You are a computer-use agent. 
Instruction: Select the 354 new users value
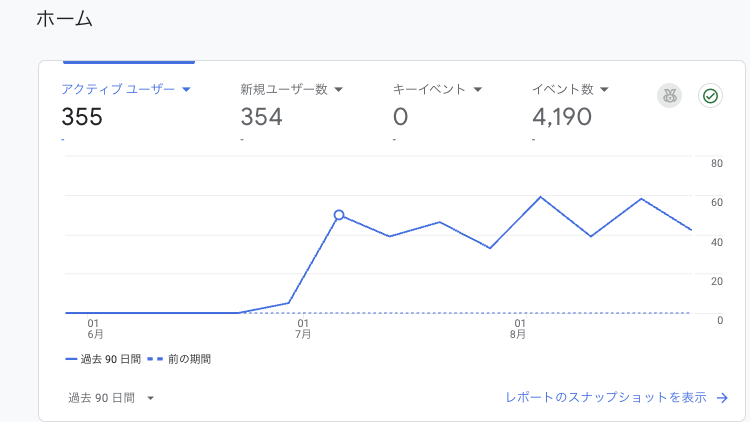click(261, 117)
